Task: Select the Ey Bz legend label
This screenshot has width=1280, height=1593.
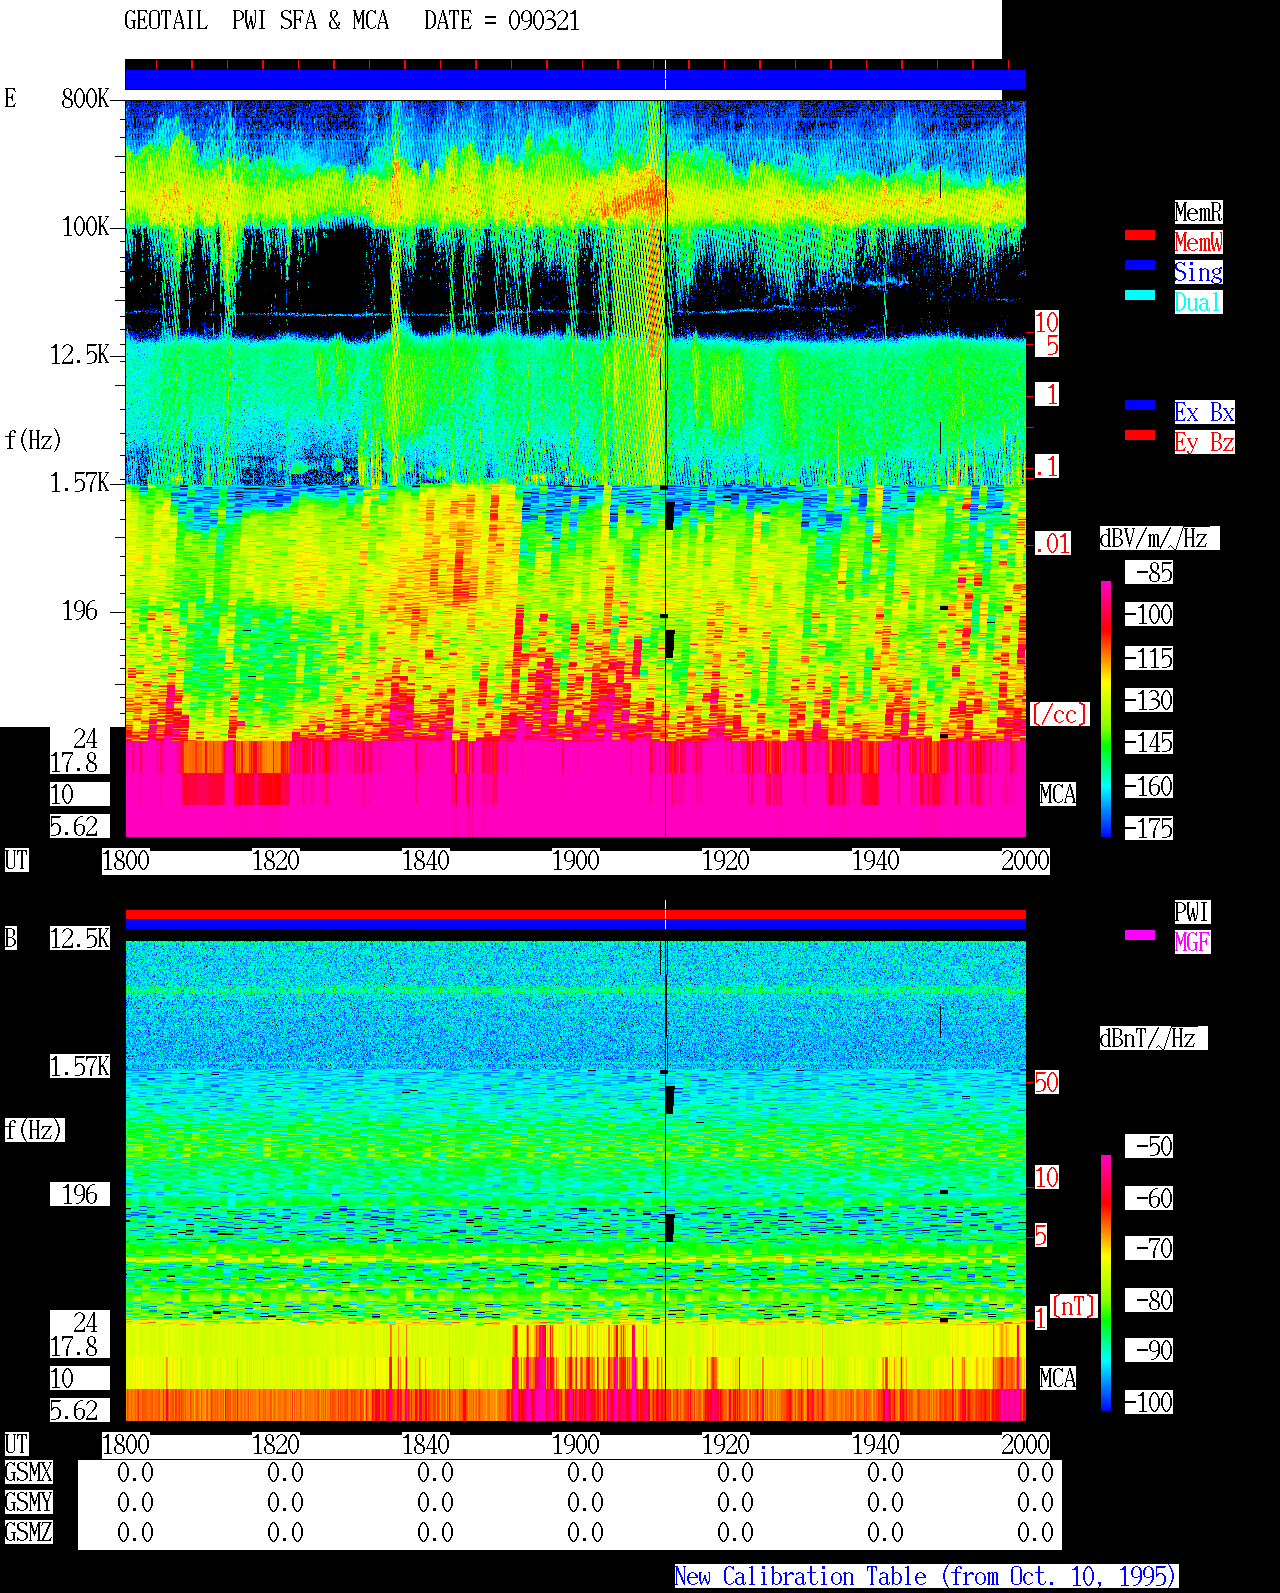Action: (x=1204, y=442)
